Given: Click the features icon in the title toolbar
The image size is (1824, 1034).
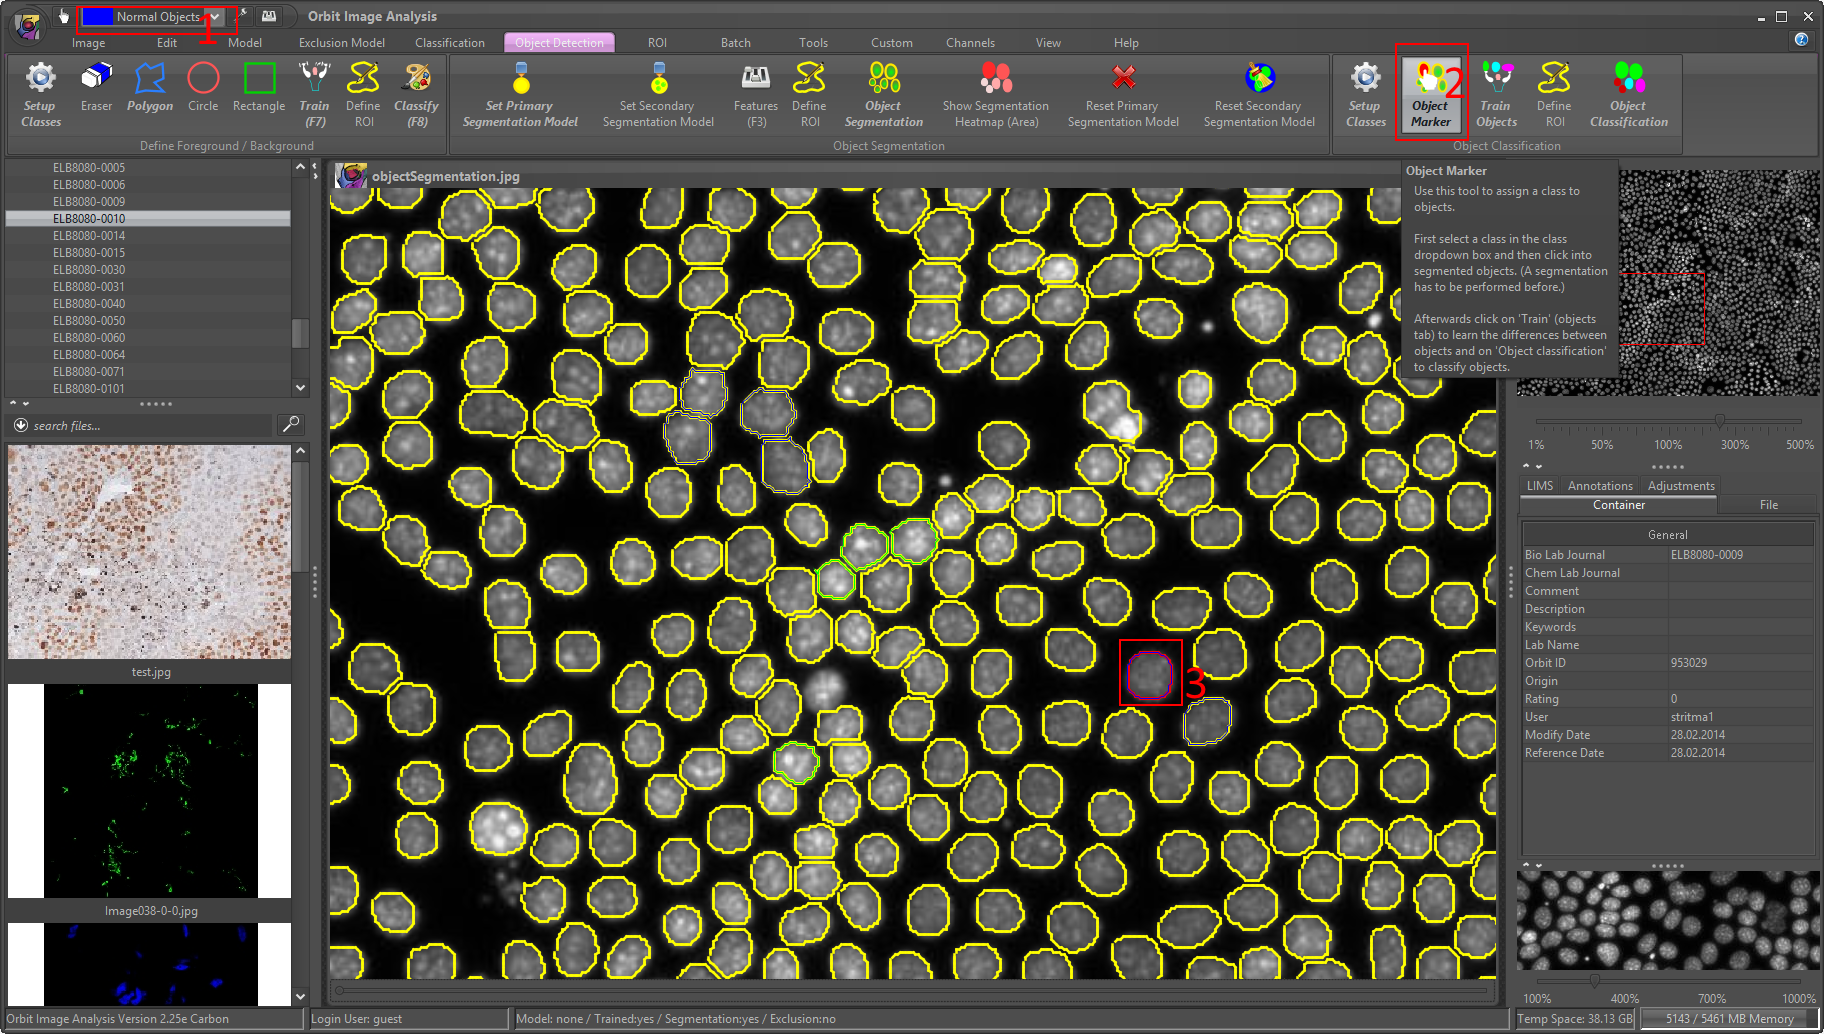Looking at the screenshot, I should (x=269, y=16).
